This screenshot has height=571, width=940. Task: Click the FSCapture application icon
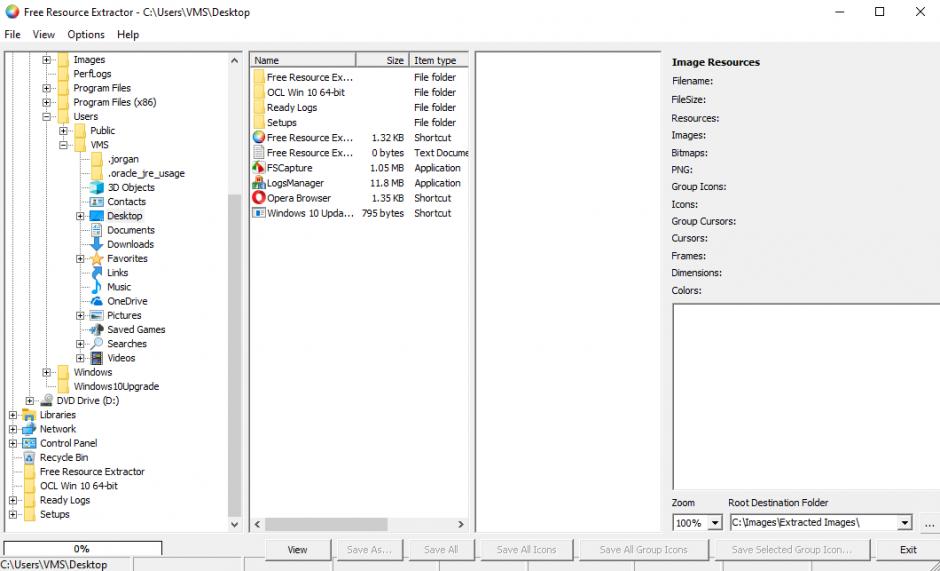pyautogui.click(x=258, y=168)
